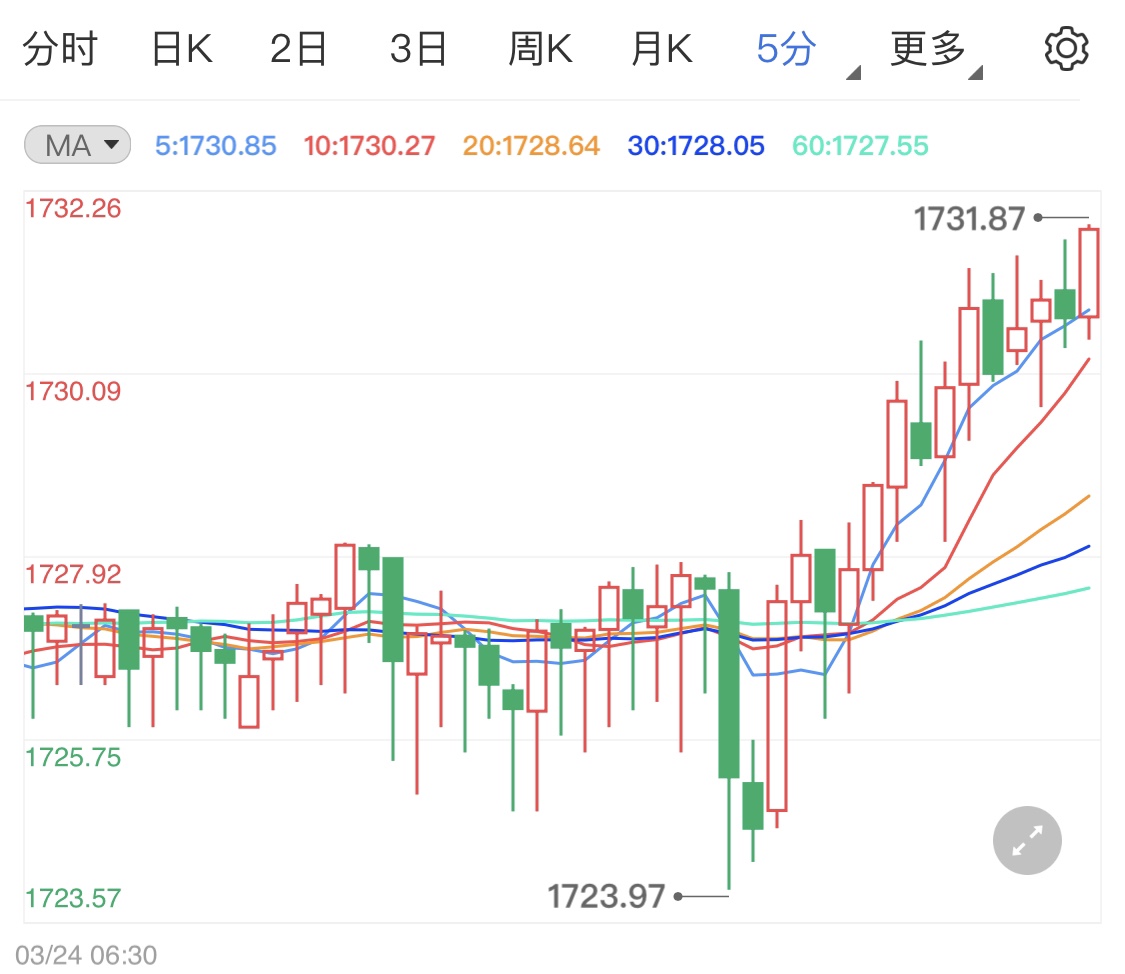1125x974 pixels.
Task: Click the MA60 value 60:1727.55
Action: [x=860, y=146]
